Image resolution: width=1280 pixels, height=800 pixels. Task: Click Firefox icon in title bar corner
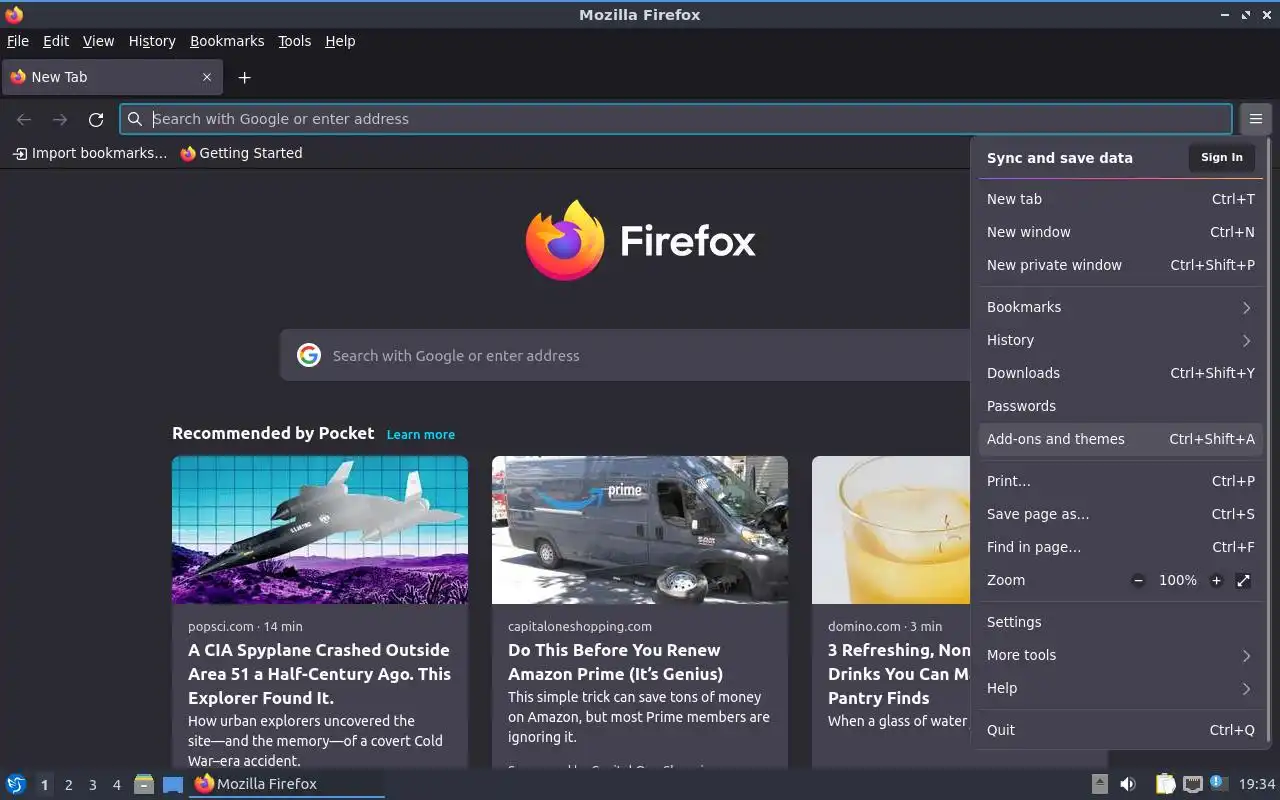pyautogui.click(x=14, y=14)
